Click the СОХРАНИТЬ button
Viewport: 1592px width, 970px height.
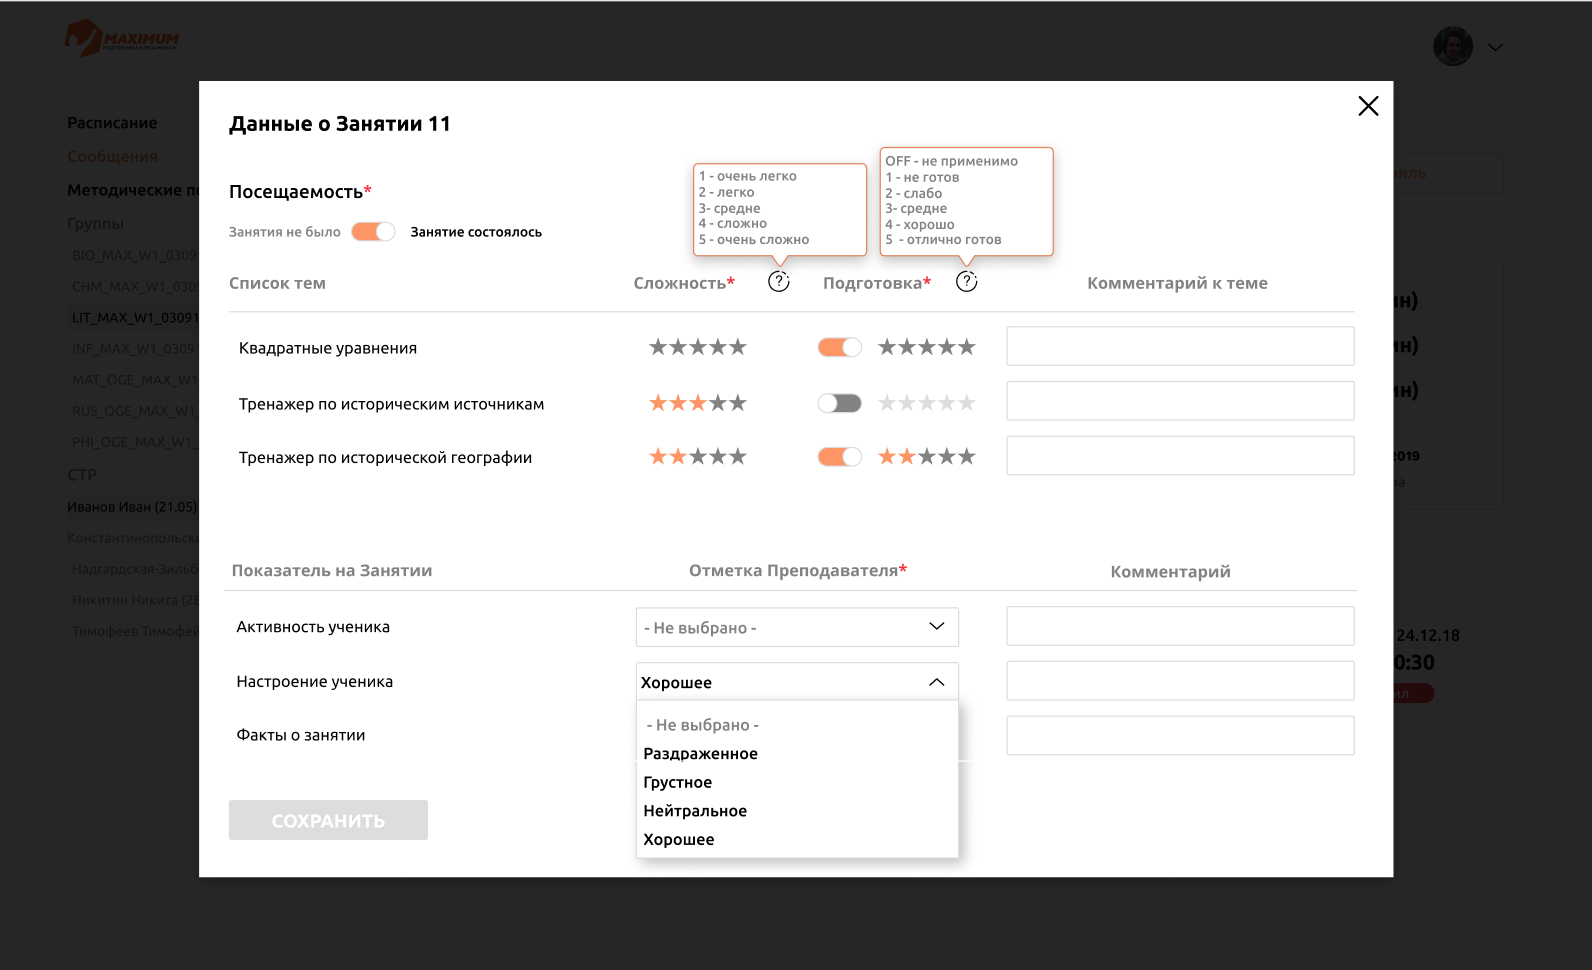[x=328, y=820]
